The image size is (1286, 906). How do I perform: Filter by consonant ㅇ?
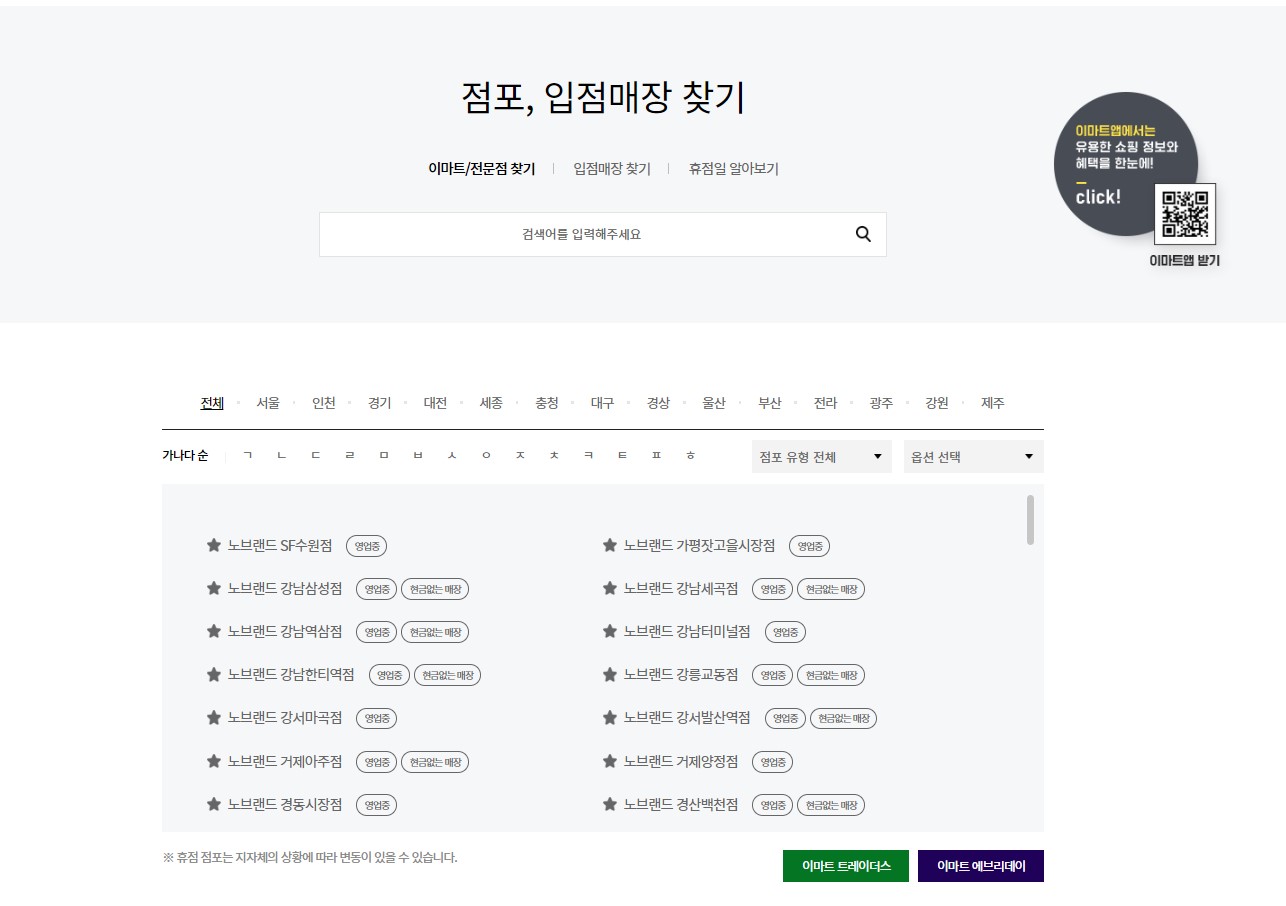(486, 456)
